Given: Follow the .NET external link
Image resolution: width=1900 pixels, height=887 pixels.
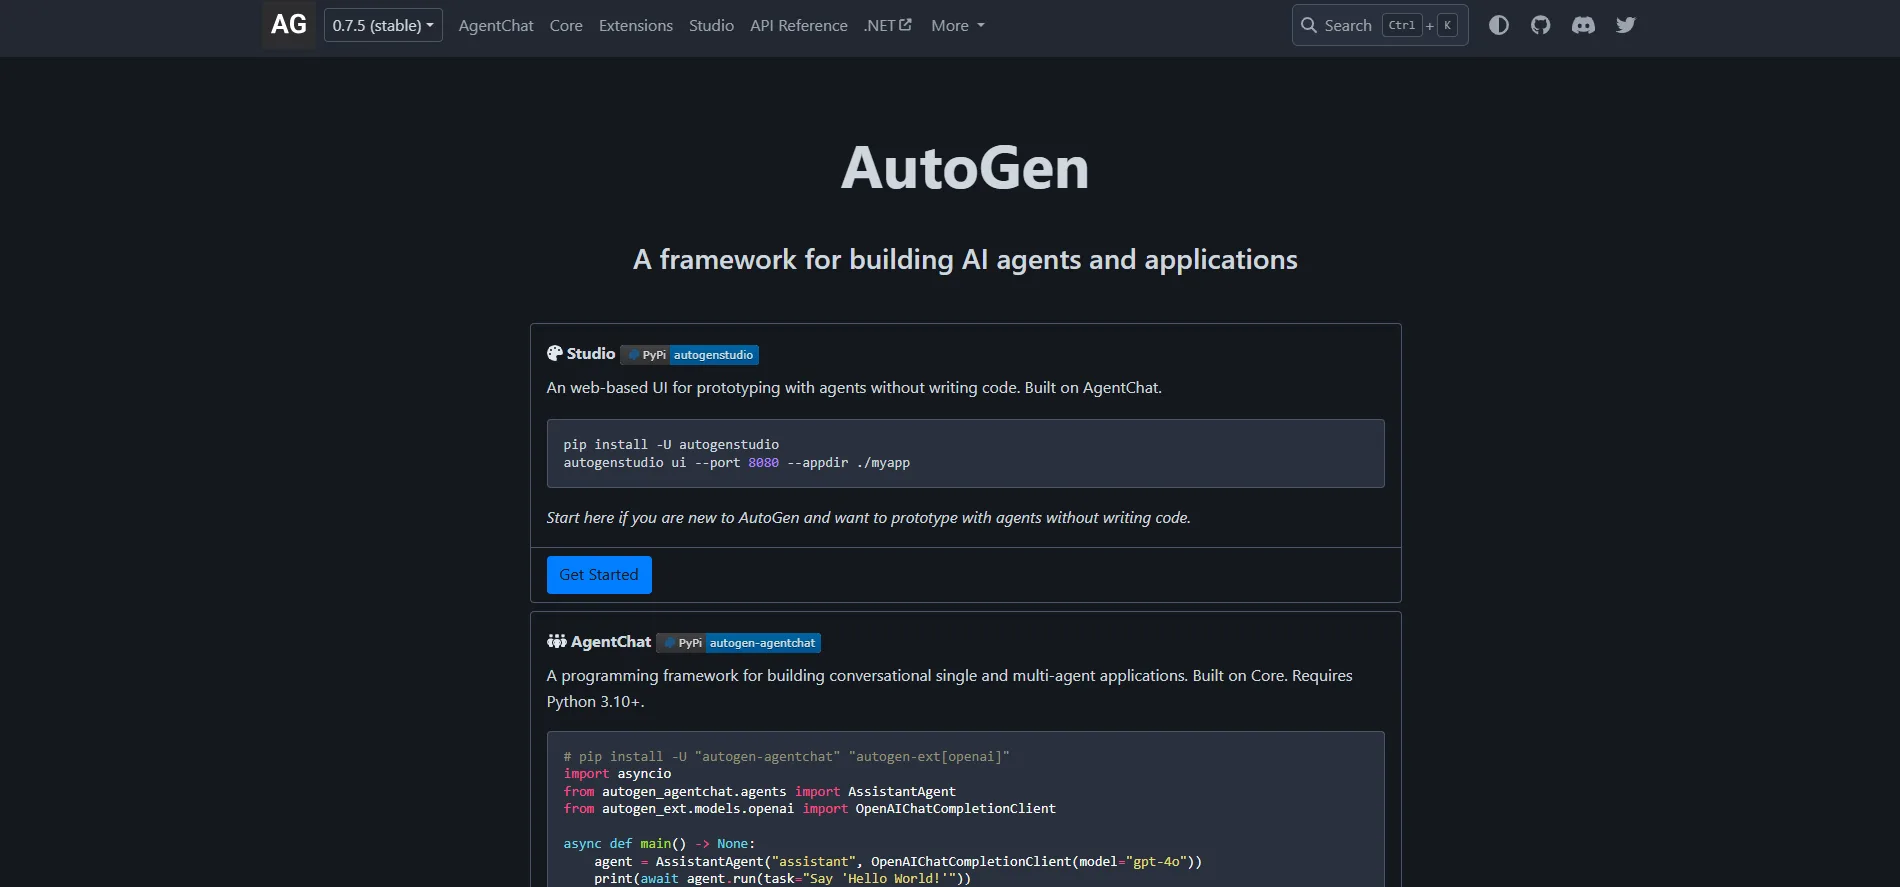Looking at the screenshot, I should point(887,25).
